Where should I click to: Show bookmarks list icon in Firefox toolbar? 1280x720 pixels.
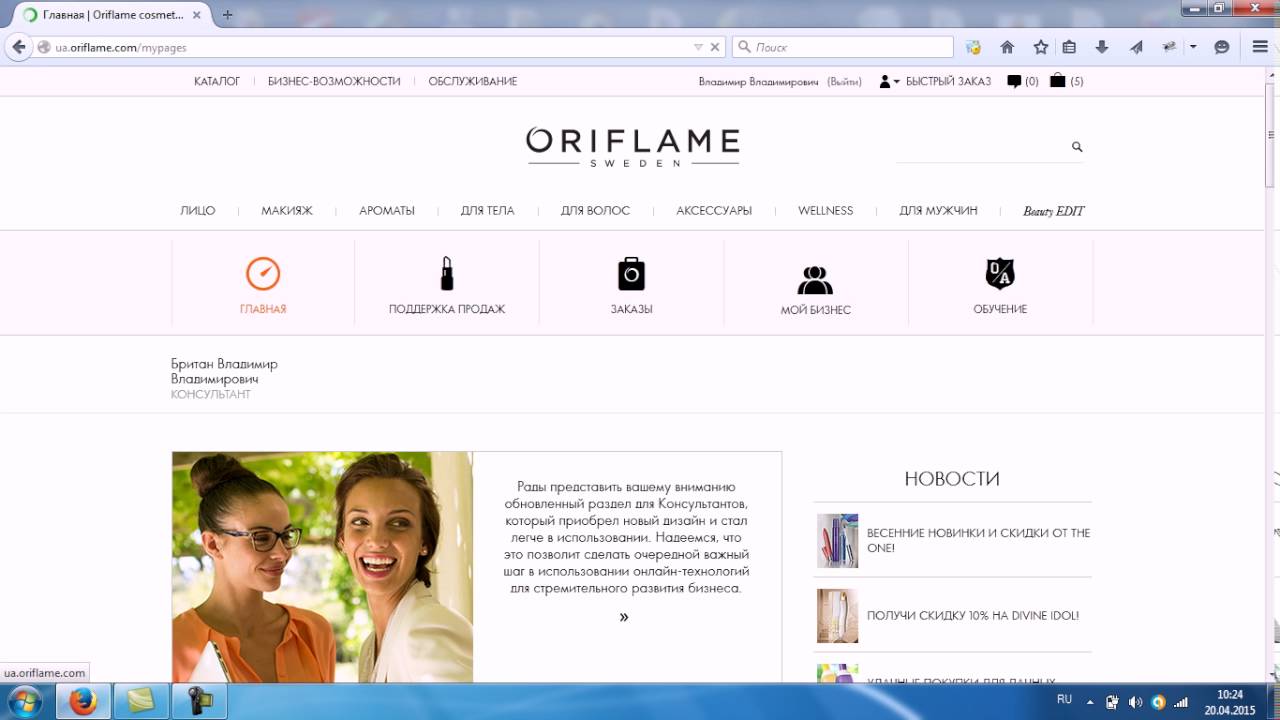(x=1069, y=47)
